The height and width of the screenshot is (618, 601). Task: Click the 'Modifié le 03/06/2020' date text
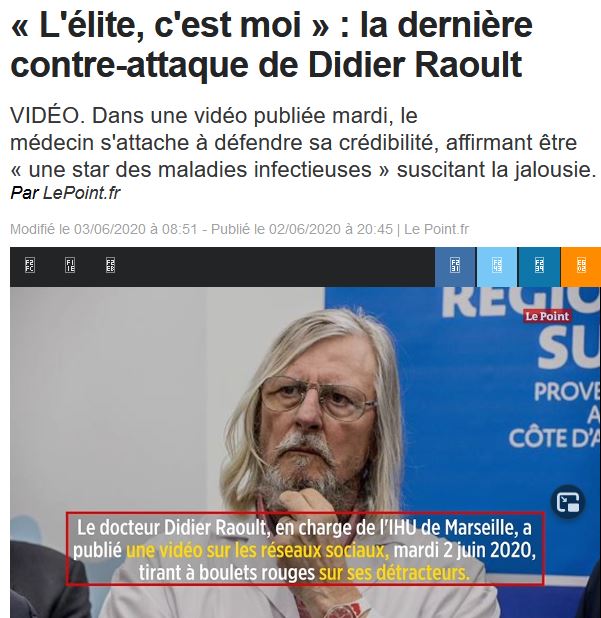[103, 229]
